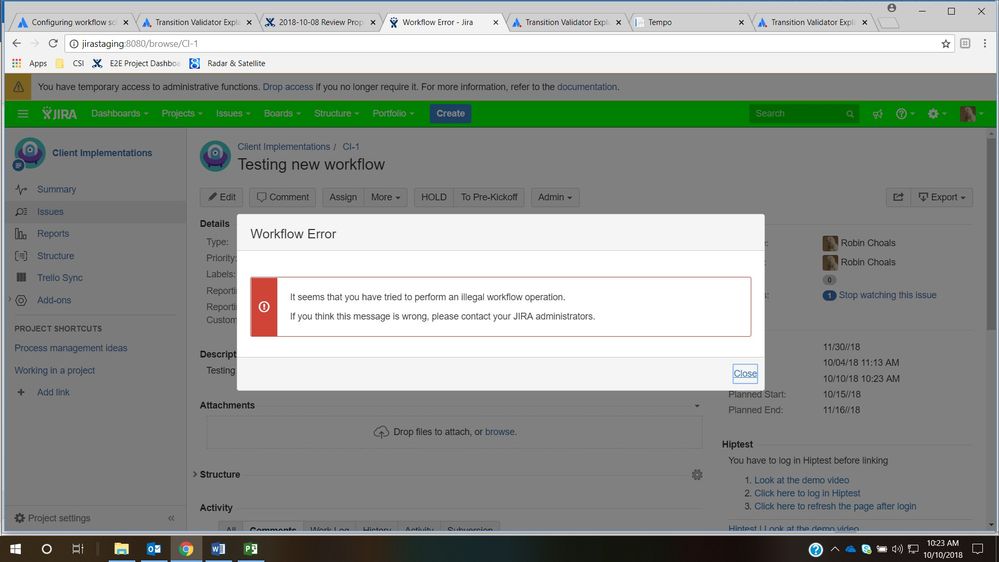Click the JIRA logo in the header
Viewport: 999px width, 562px height.
59,113
